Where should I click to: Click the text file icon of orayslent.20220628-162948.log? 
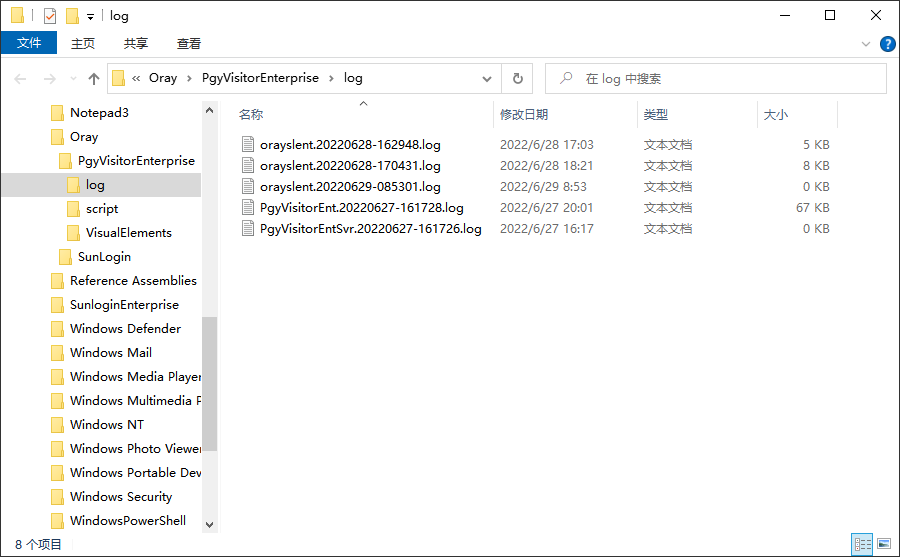point(248,145)
